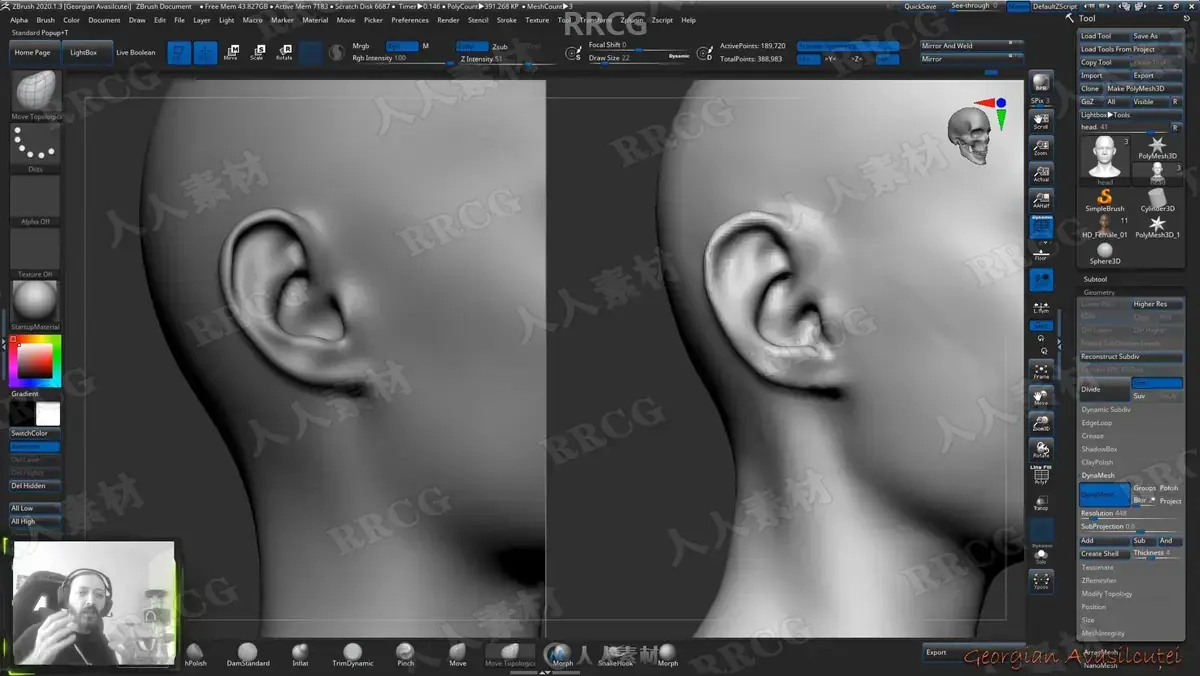The image size is (1200, 676).
Task: Open the Render menu
Action: [x=448, y=20]
